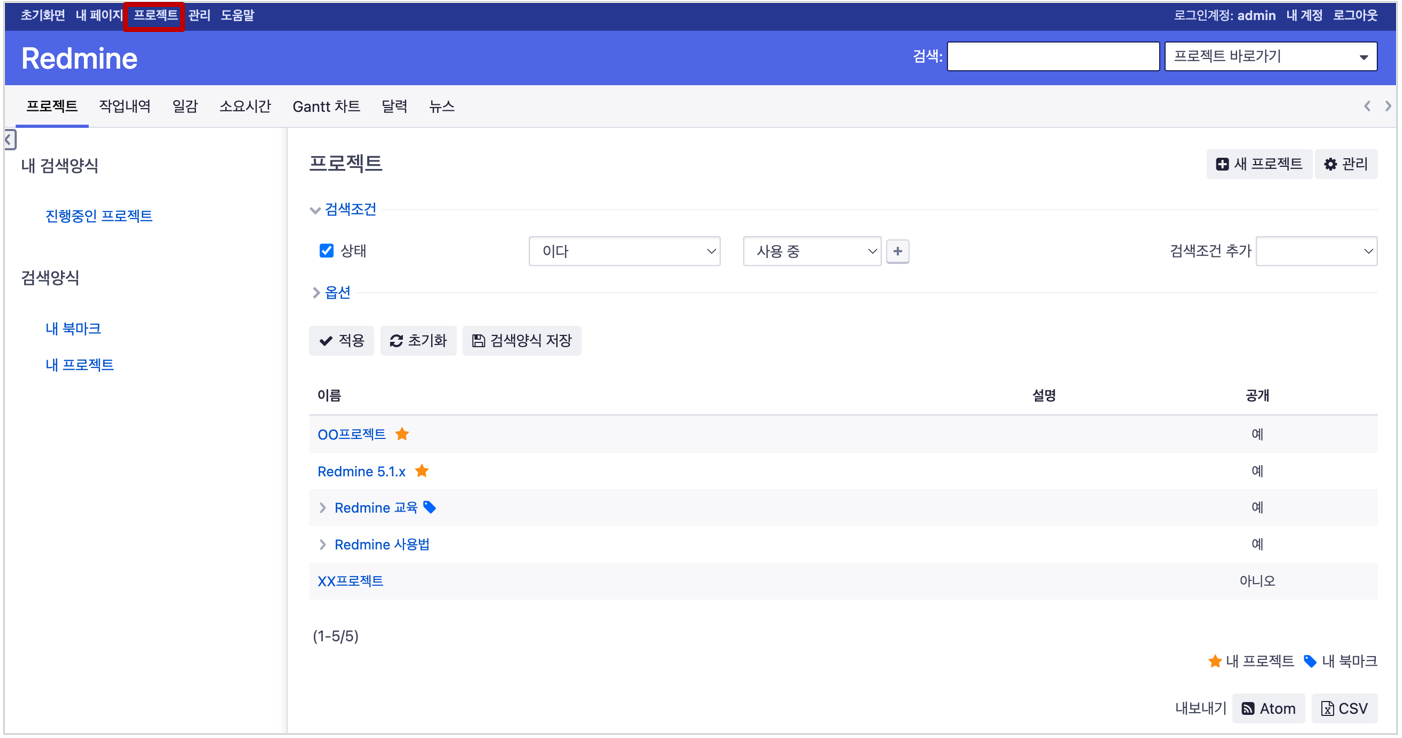Open the 진행중인 프로젝트 saved query
This screenshot has width=1402, height=738.
pyautogui.click(x=99, y=216)
